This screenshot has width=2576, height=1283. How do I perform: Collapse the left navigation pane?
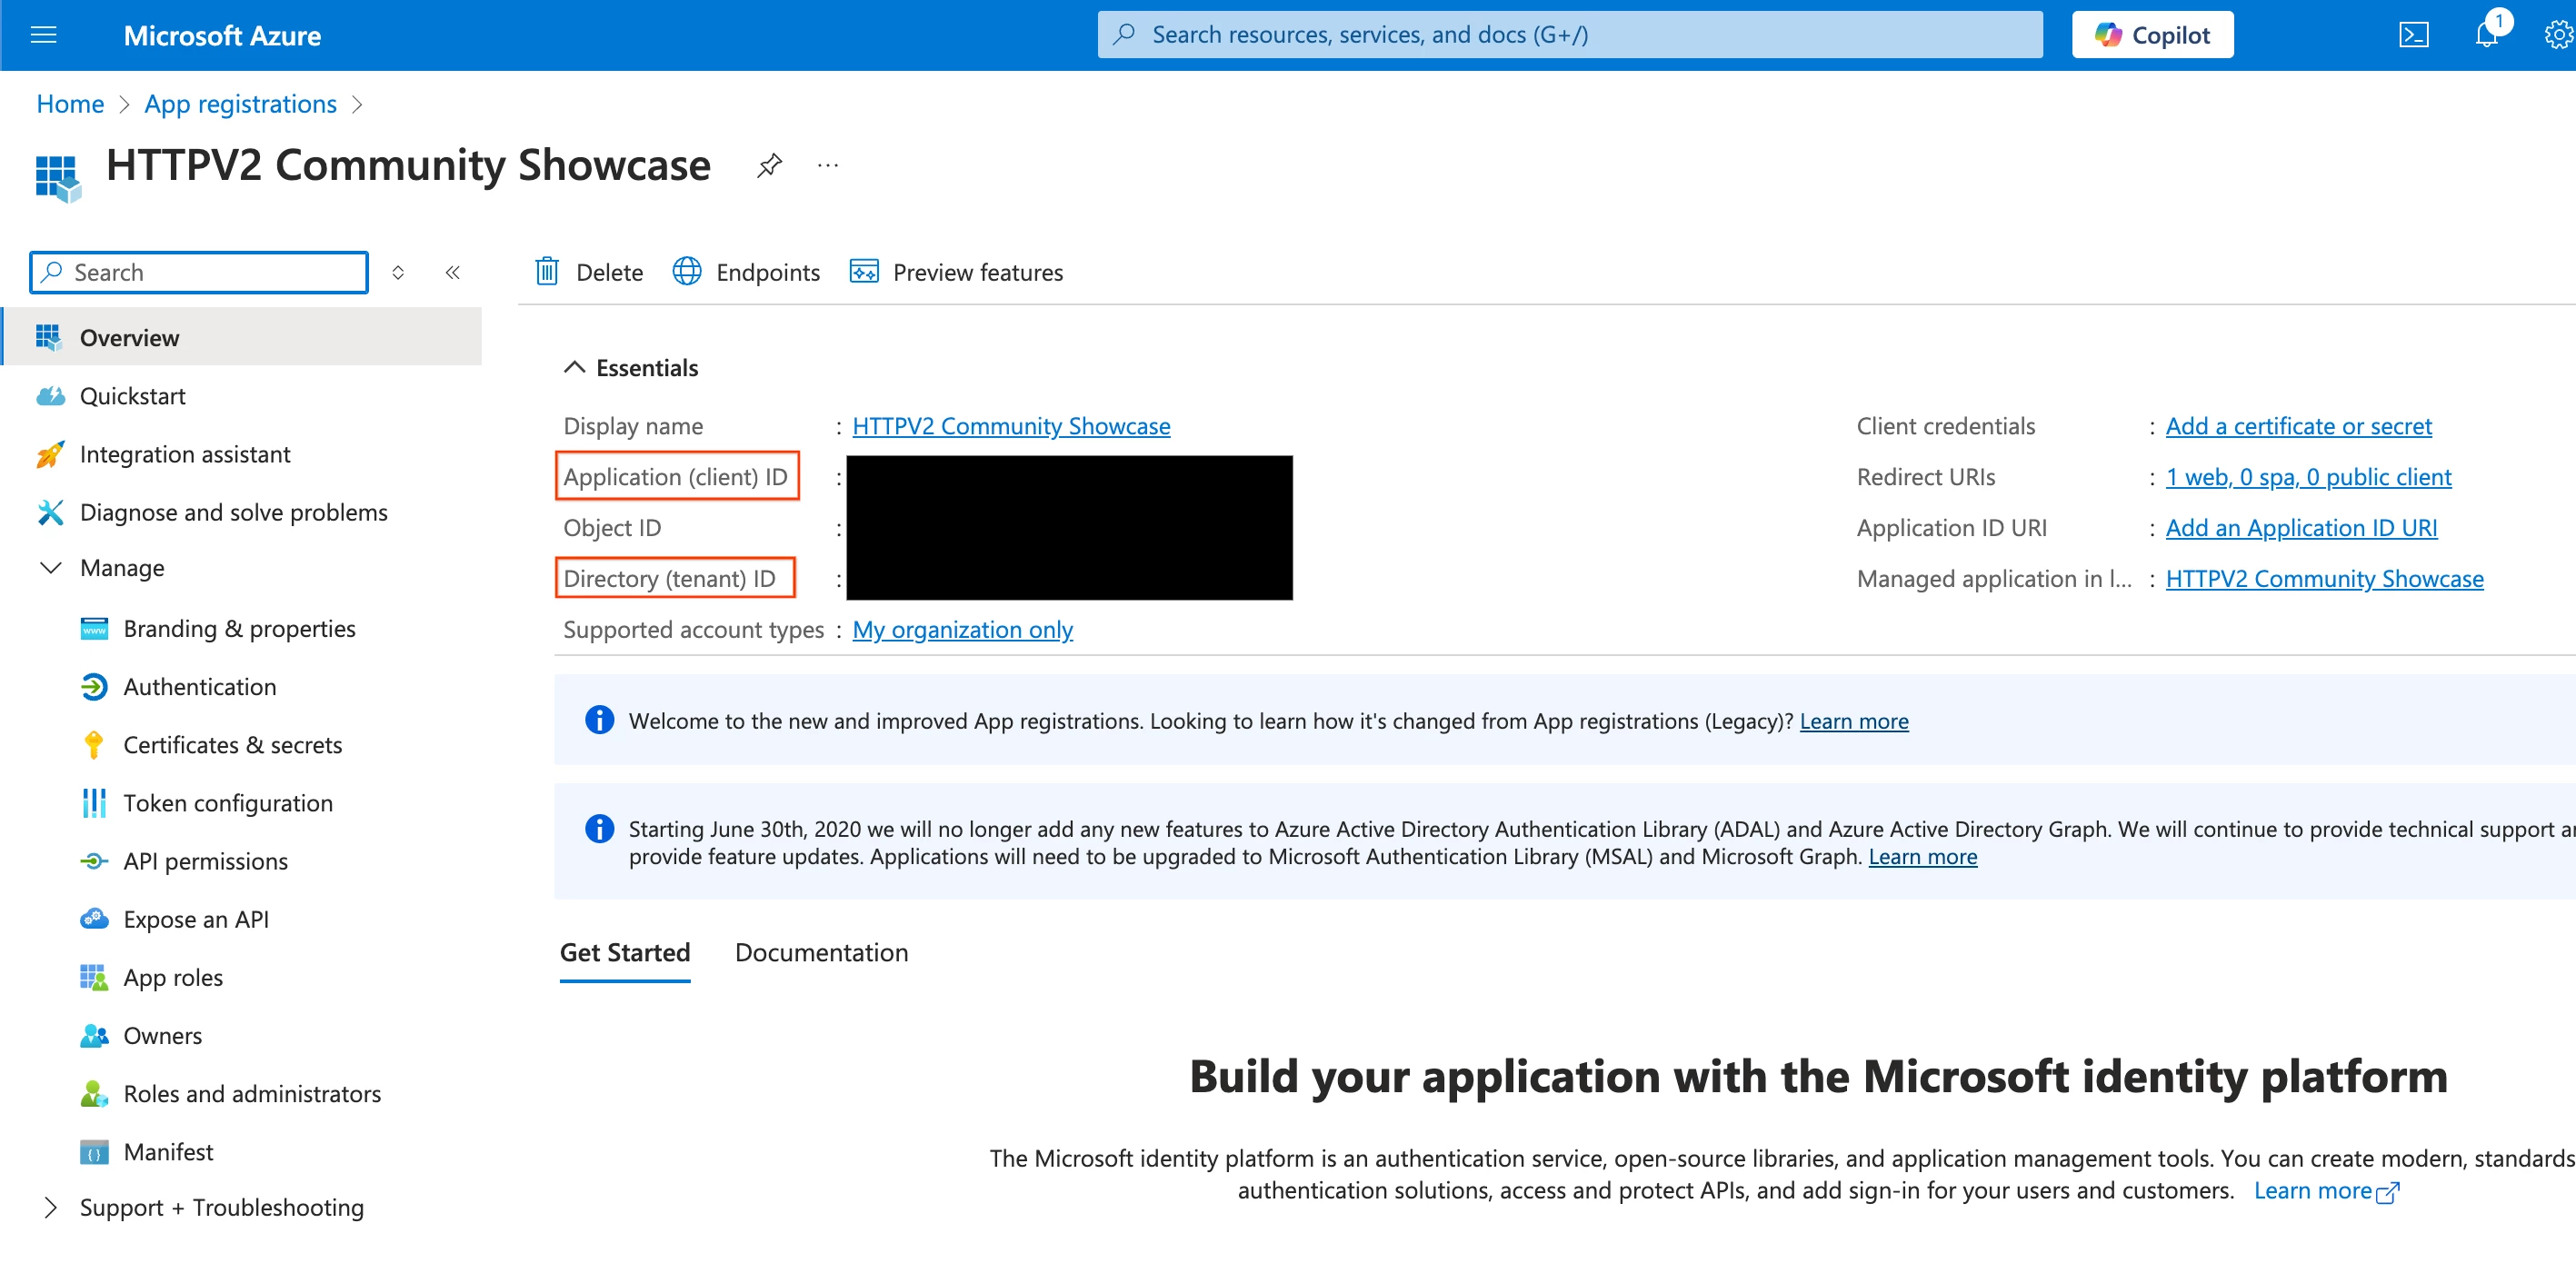coord(452,273)
